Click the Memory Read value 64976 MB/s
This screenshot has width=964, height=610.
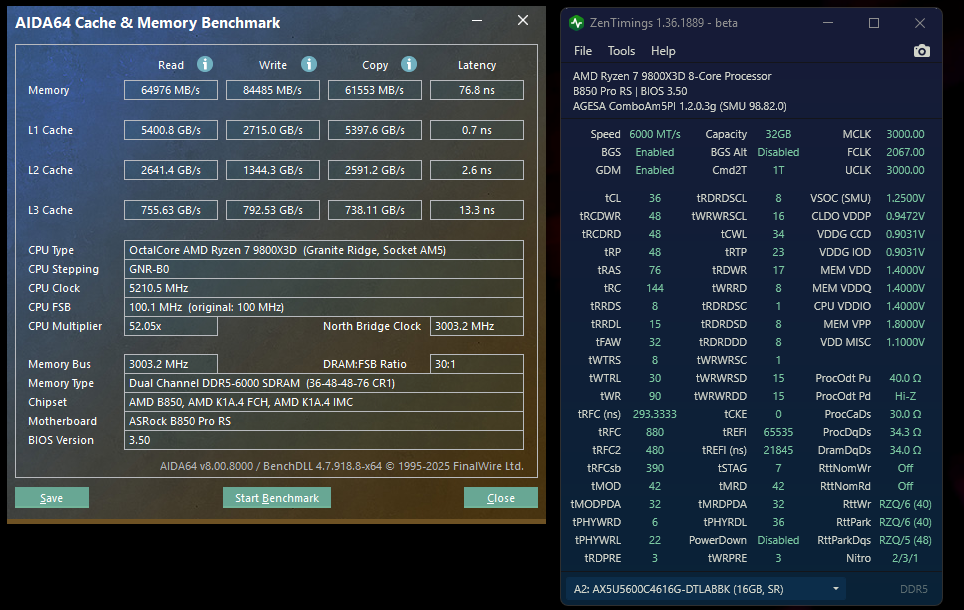[171, 90]
